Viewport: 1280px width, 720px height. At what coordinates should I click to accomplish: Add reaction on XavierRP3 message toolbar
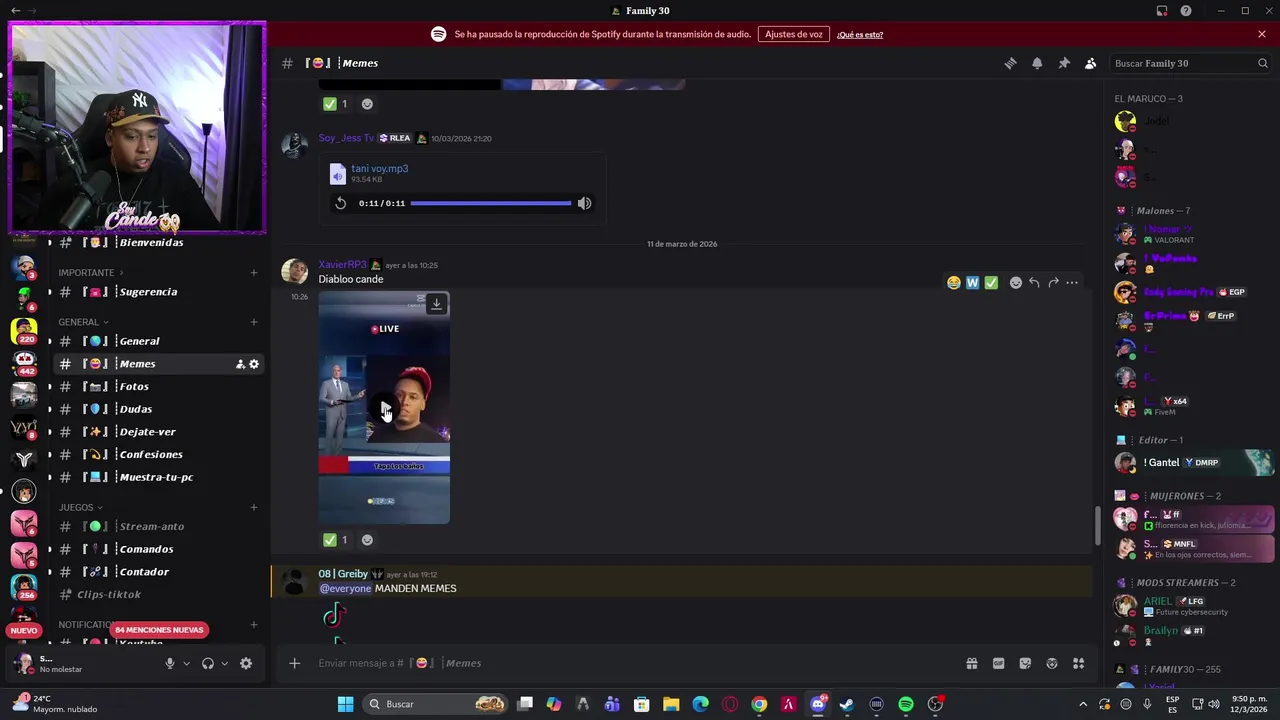pyautogui.click(x=1016, y=283)
